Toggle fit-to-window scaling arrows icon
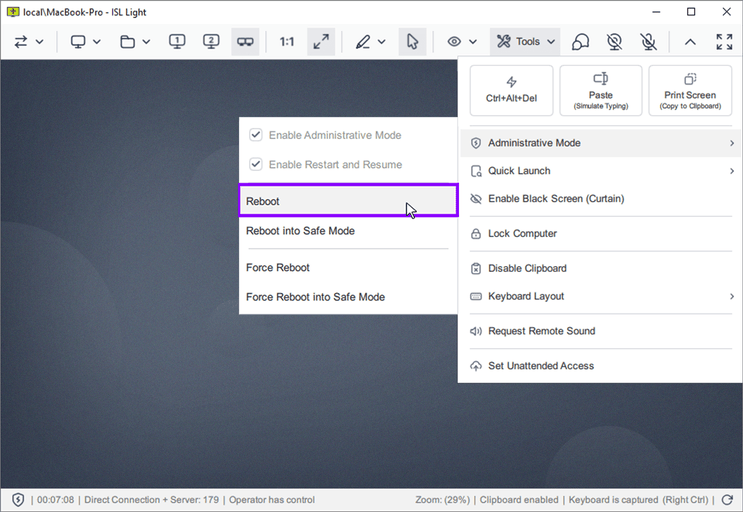 [x=321, y=42]
